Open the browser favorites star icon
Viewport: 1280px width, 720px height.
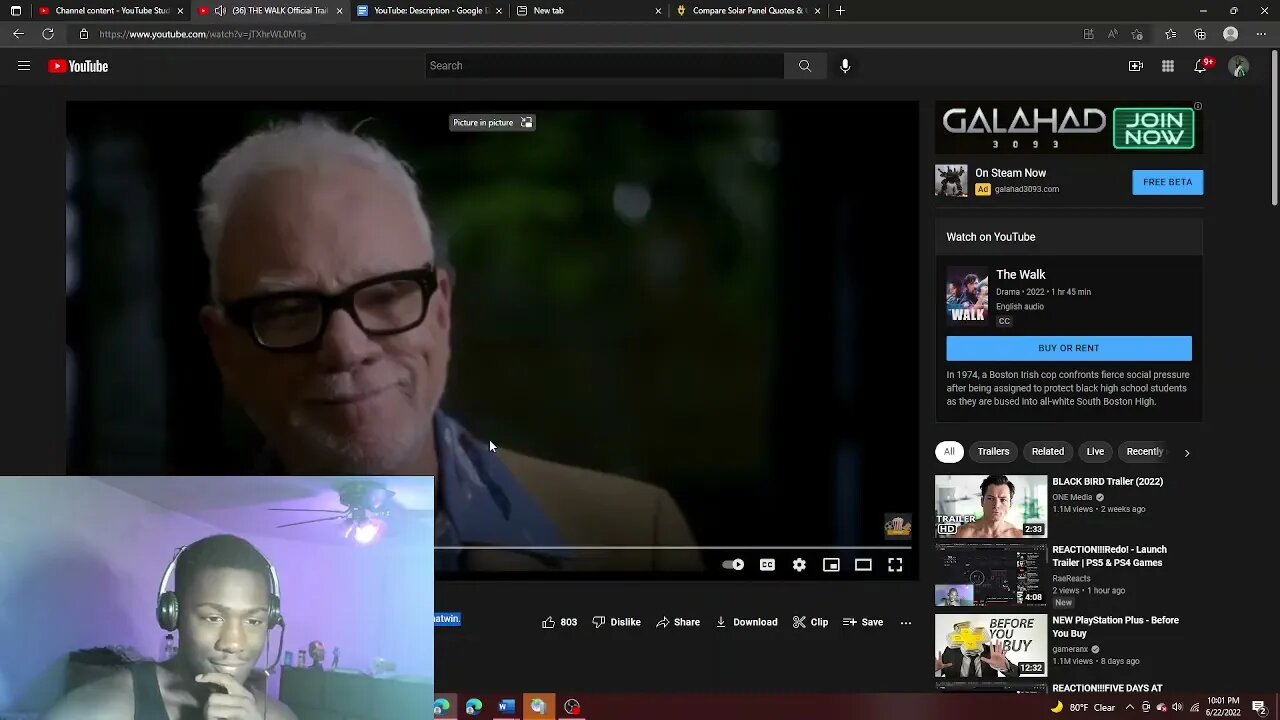coord(1170,34)
